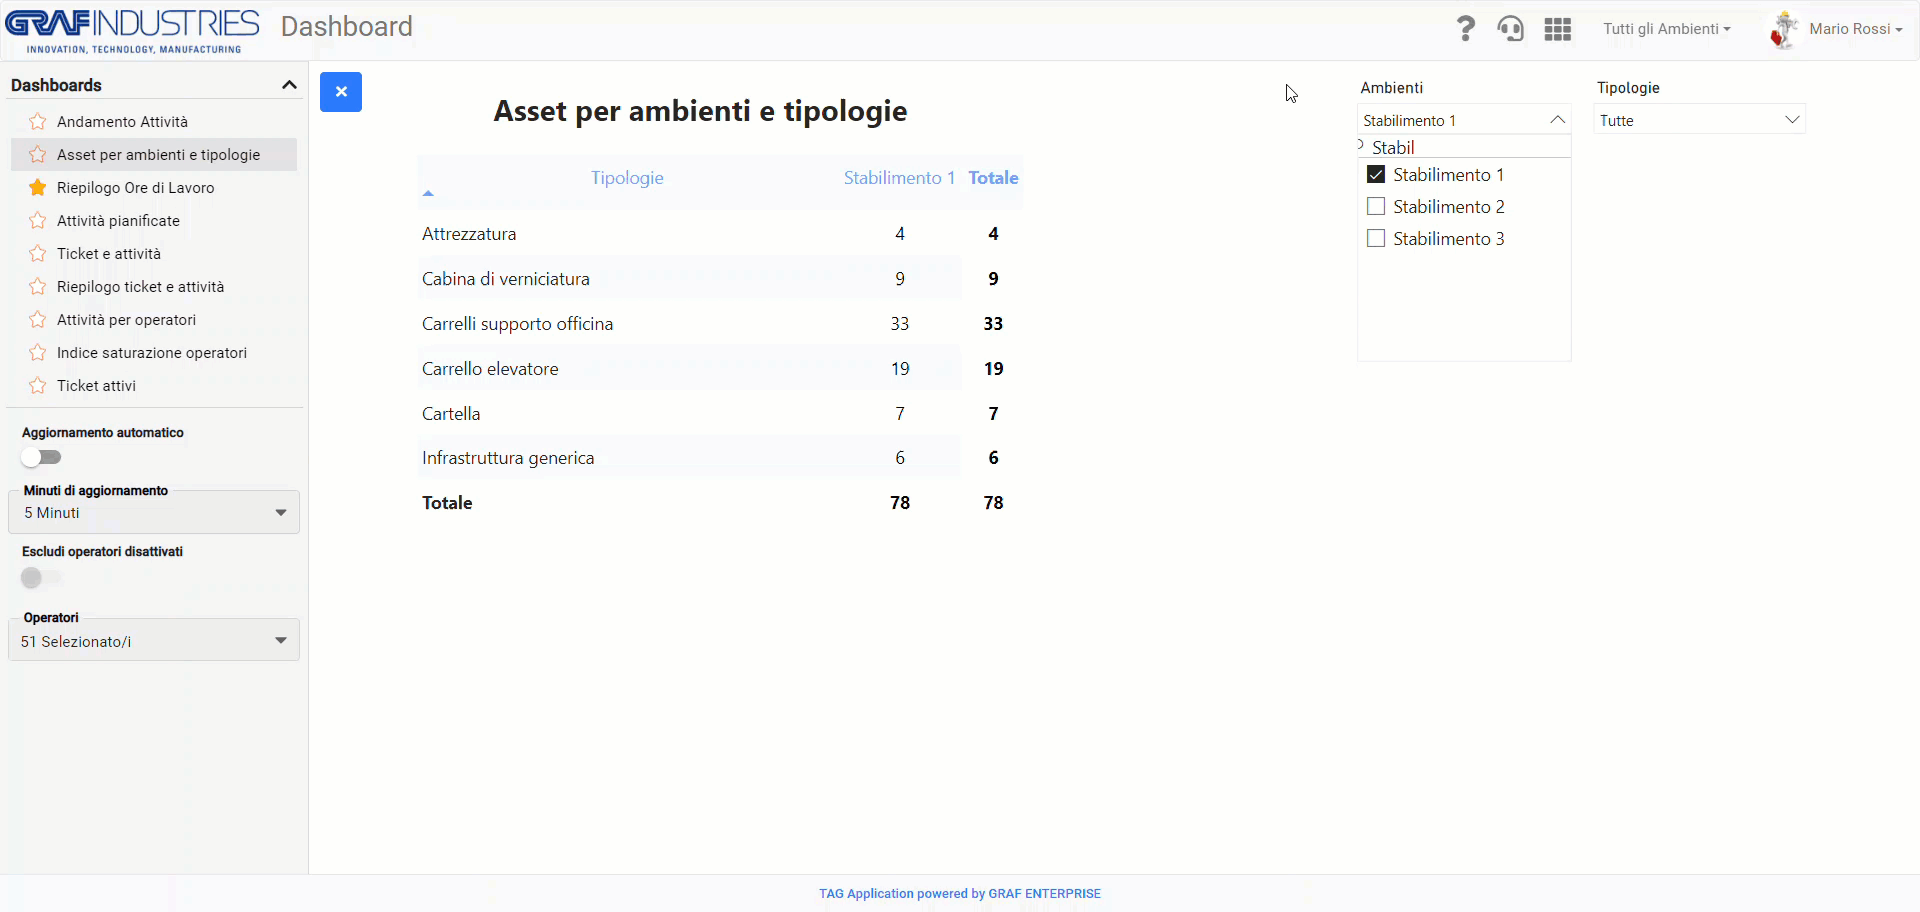
Task: Uncheck the Stabilimento 1 checkbox
Action: pyautogui.click(x=1376, y=174)
